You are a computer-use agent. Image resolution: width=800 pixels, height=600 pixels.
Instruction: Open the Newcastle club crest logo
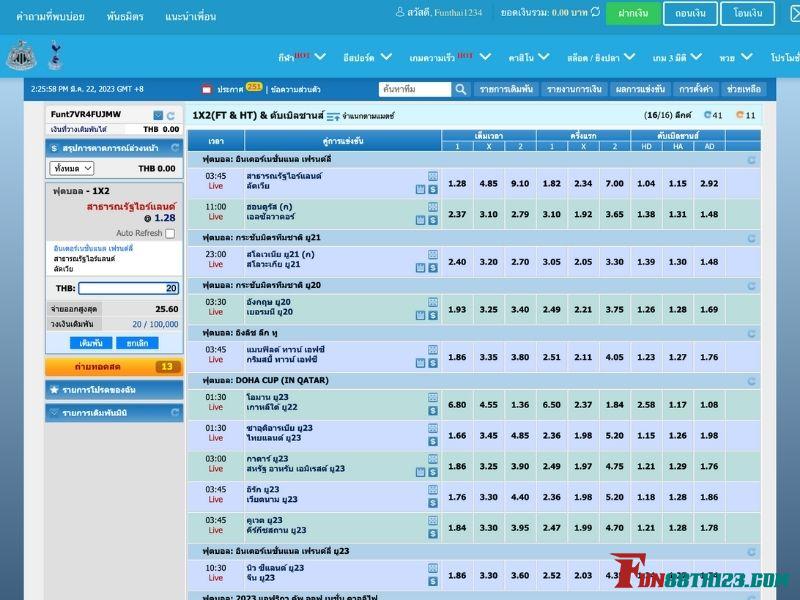(x=21, y=55)
